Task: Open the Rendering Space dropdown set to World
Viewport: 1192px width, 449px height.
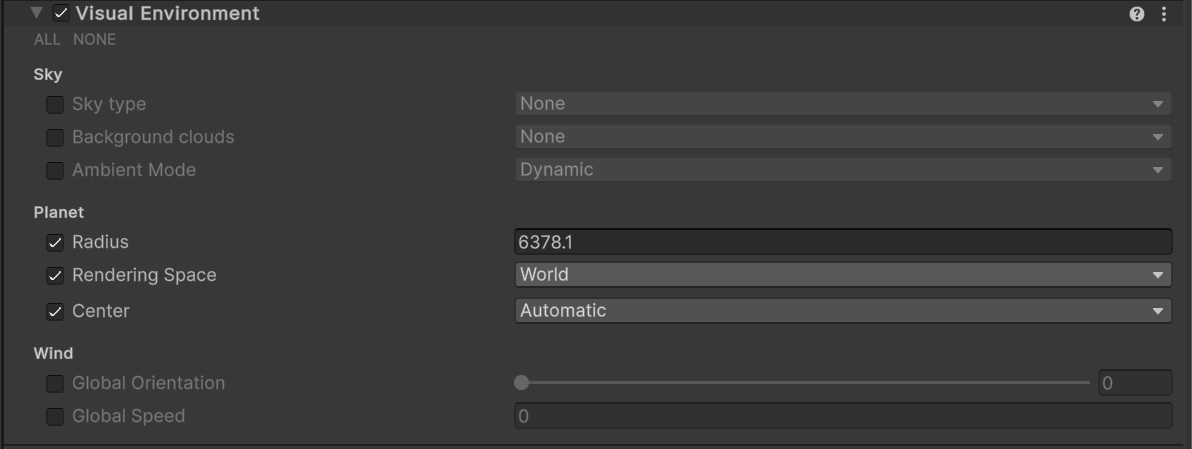Action: click(842, 275)
